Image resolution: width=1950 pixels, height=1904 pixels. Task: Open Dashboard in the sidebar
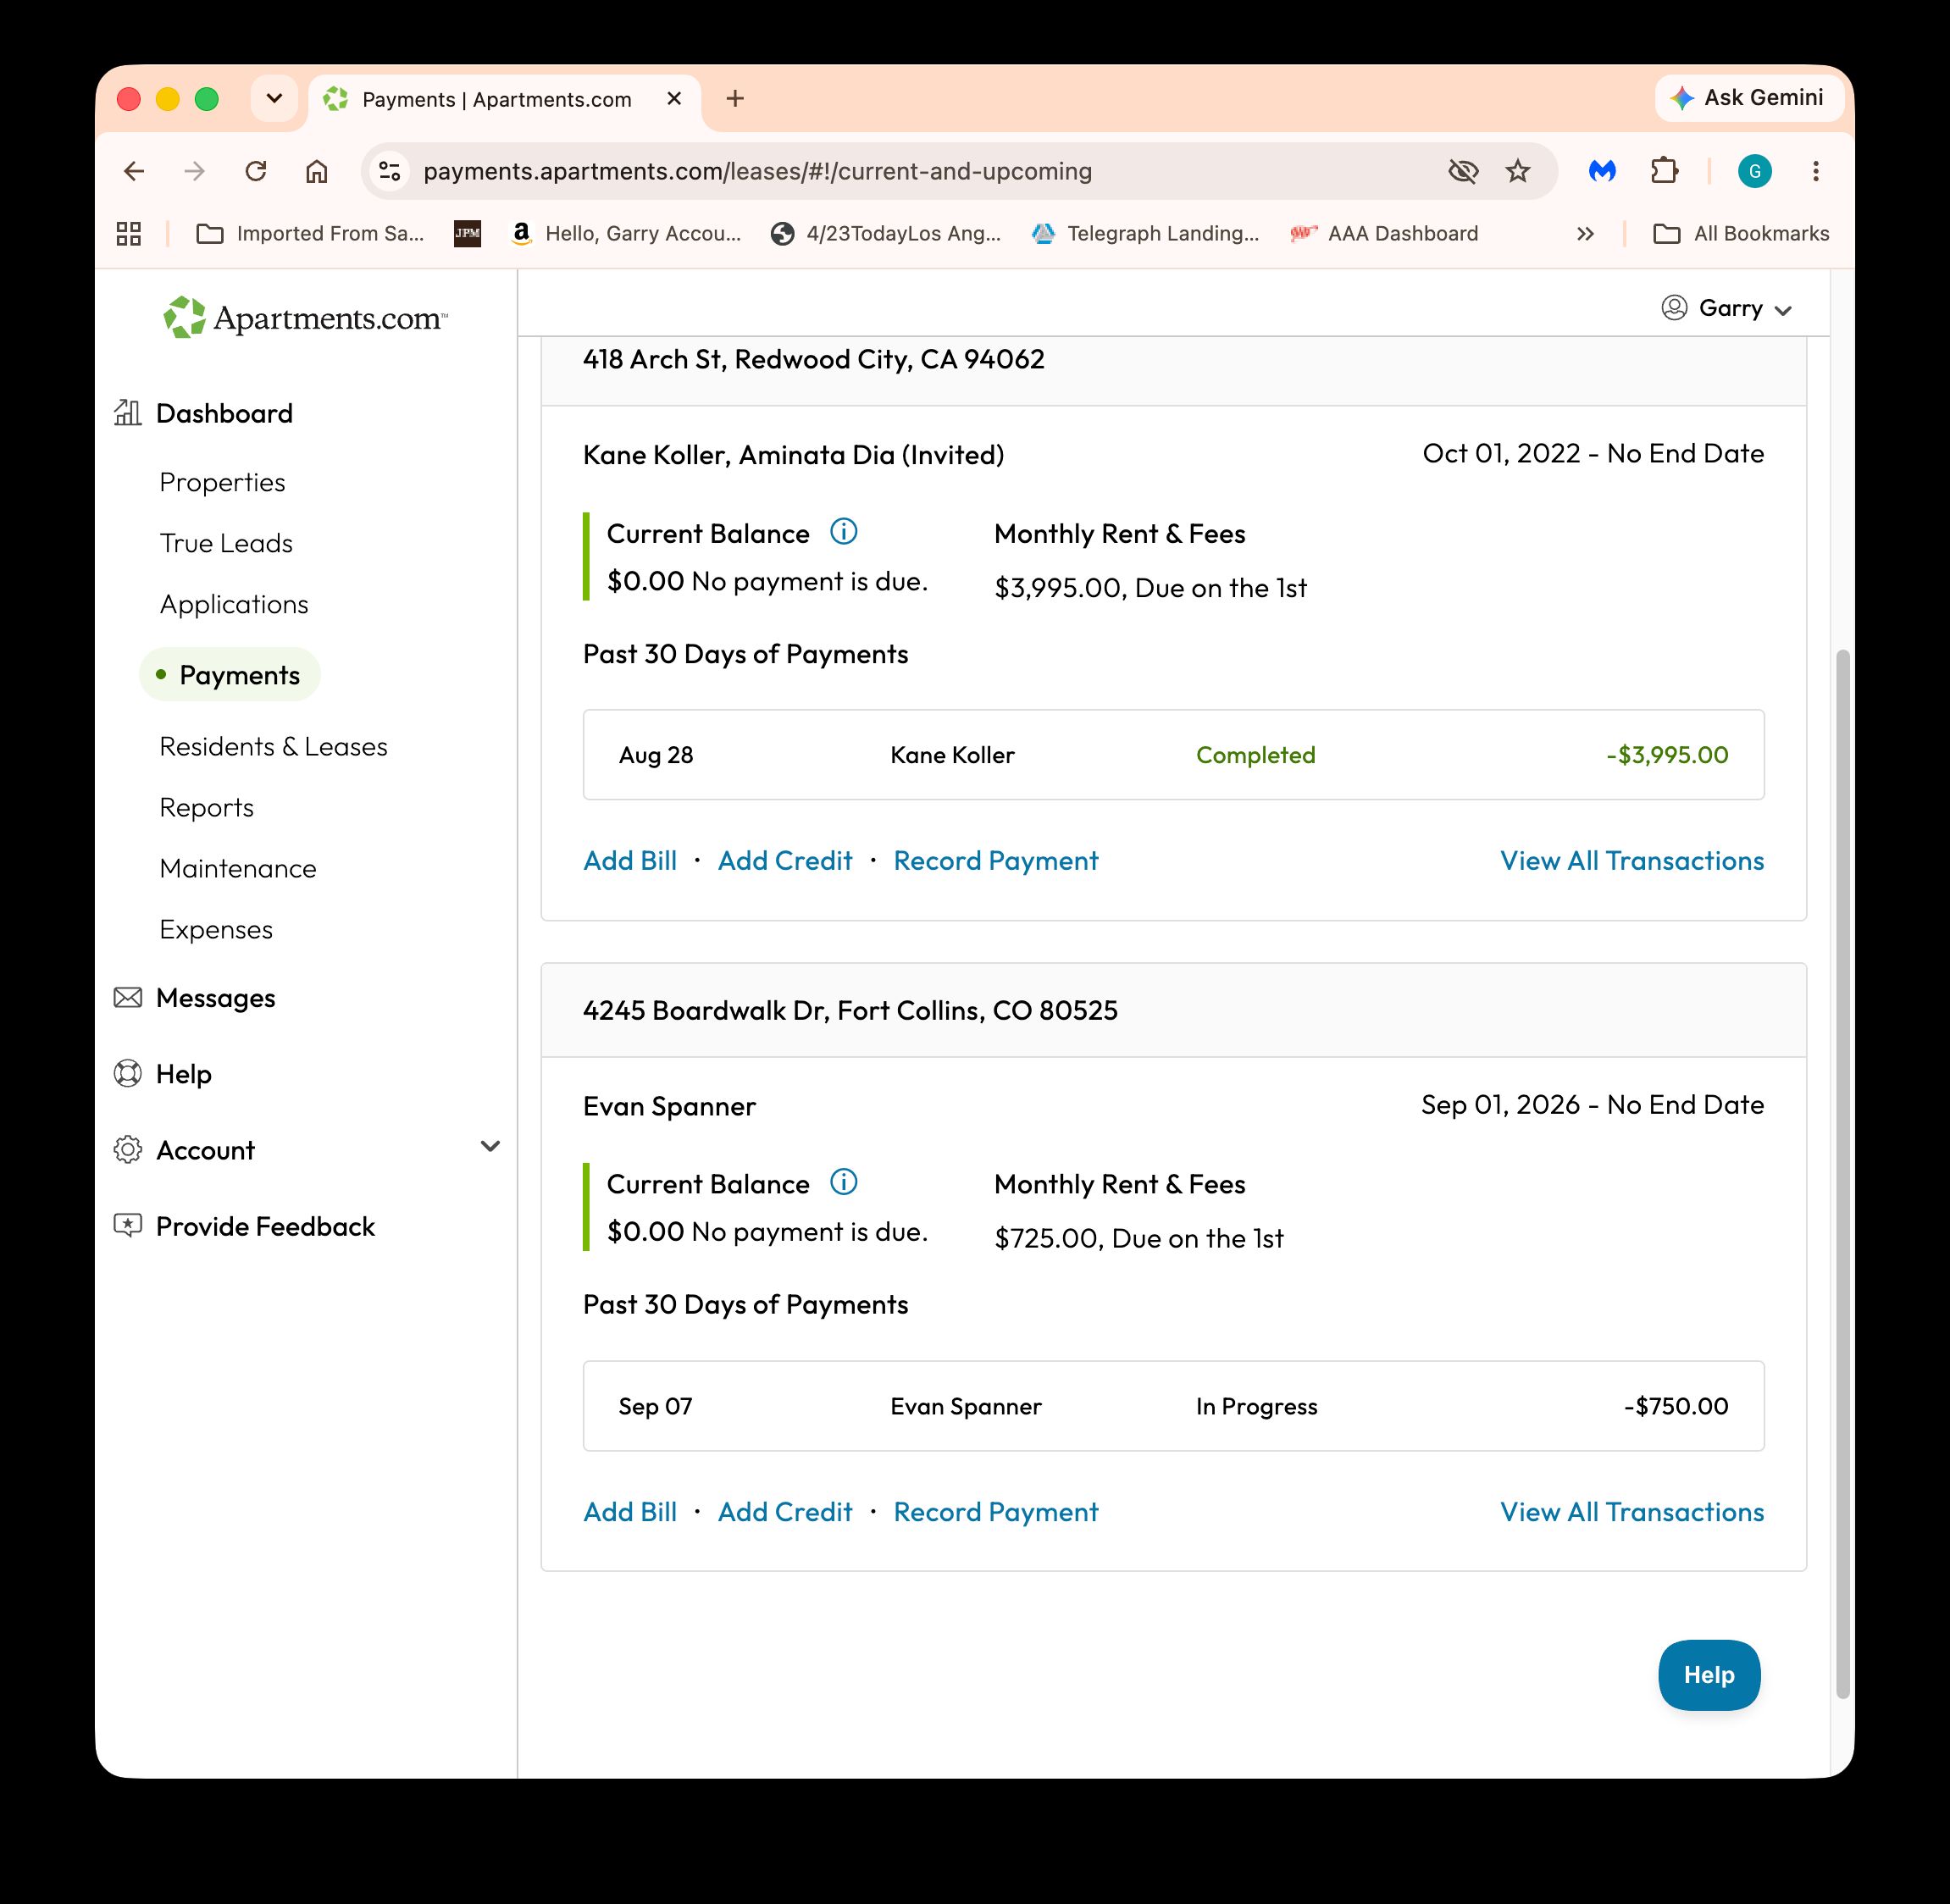(224, 413)
